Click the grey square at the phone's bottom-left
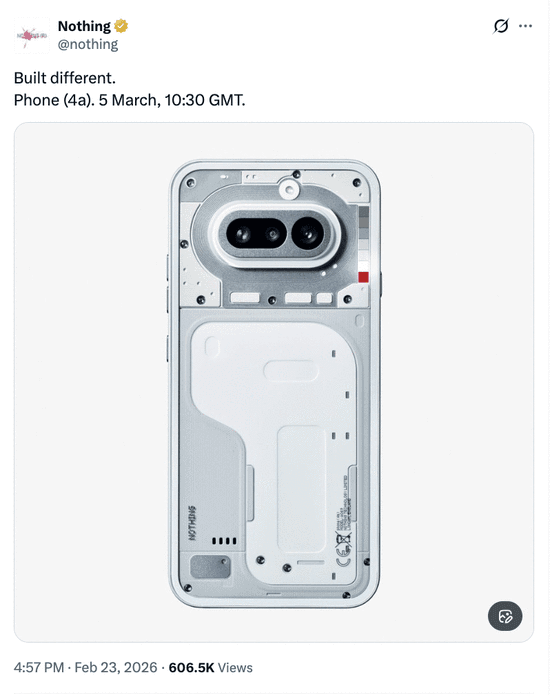The width and height of the screenshot is (550, 695). pos(210,567)
